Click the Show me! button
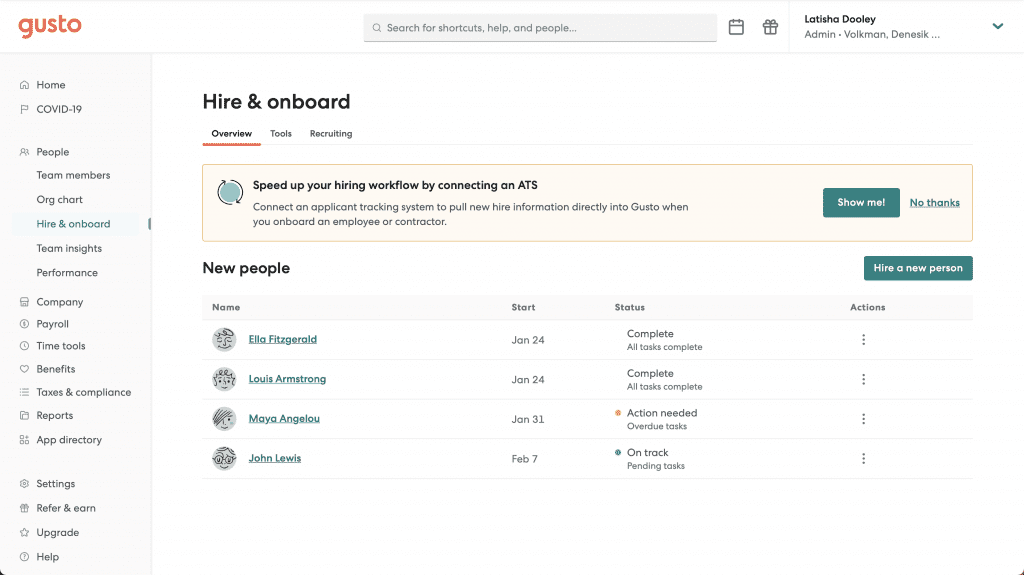 coord(861,203)
